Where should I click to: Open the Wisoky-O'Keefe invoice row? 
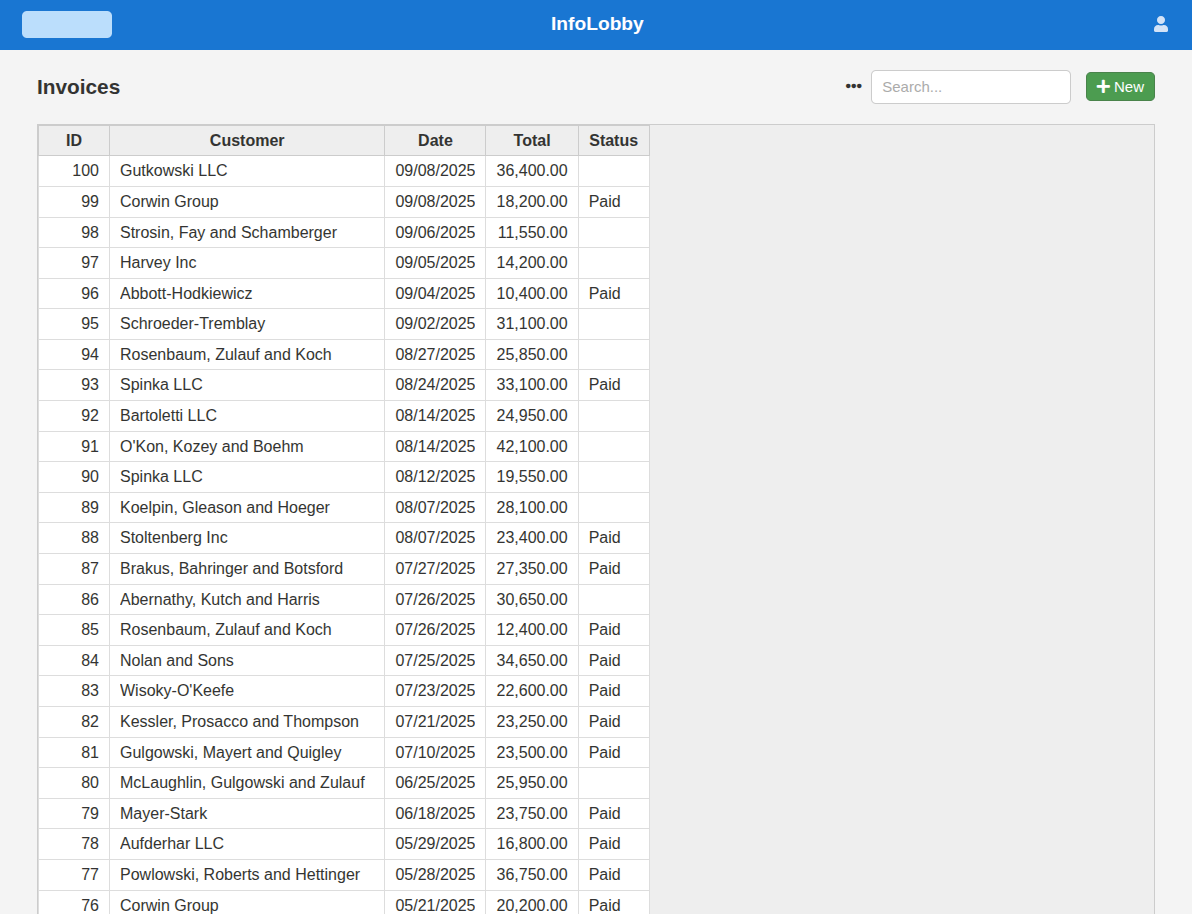tap(179, 691)
